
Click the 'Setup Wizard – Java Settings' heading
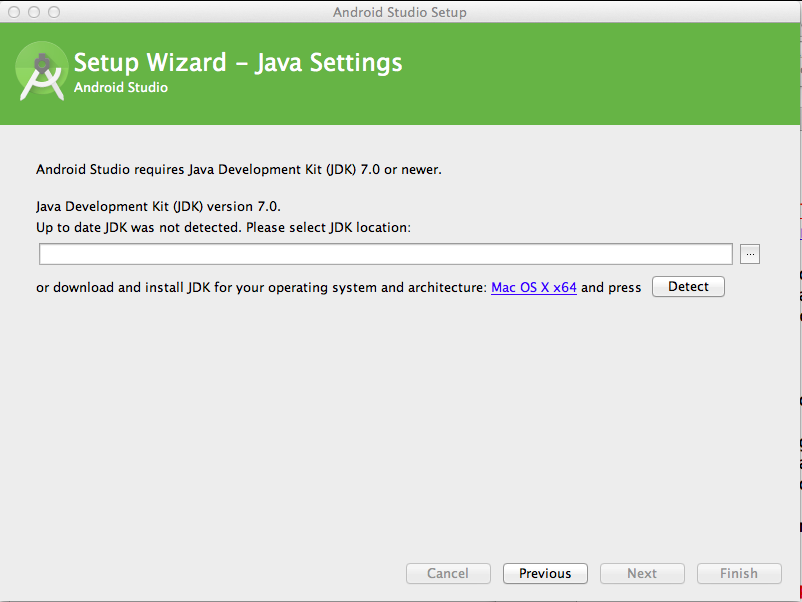click(x=238, y=62)
